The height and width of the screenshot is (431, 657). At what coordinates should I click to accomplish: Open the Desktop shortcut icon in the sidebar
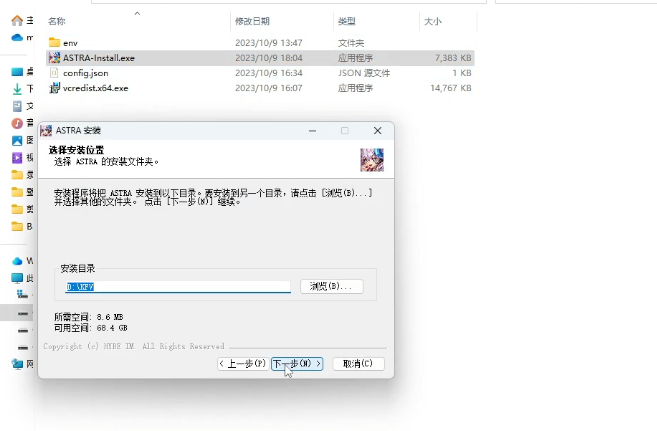[17, 72]
